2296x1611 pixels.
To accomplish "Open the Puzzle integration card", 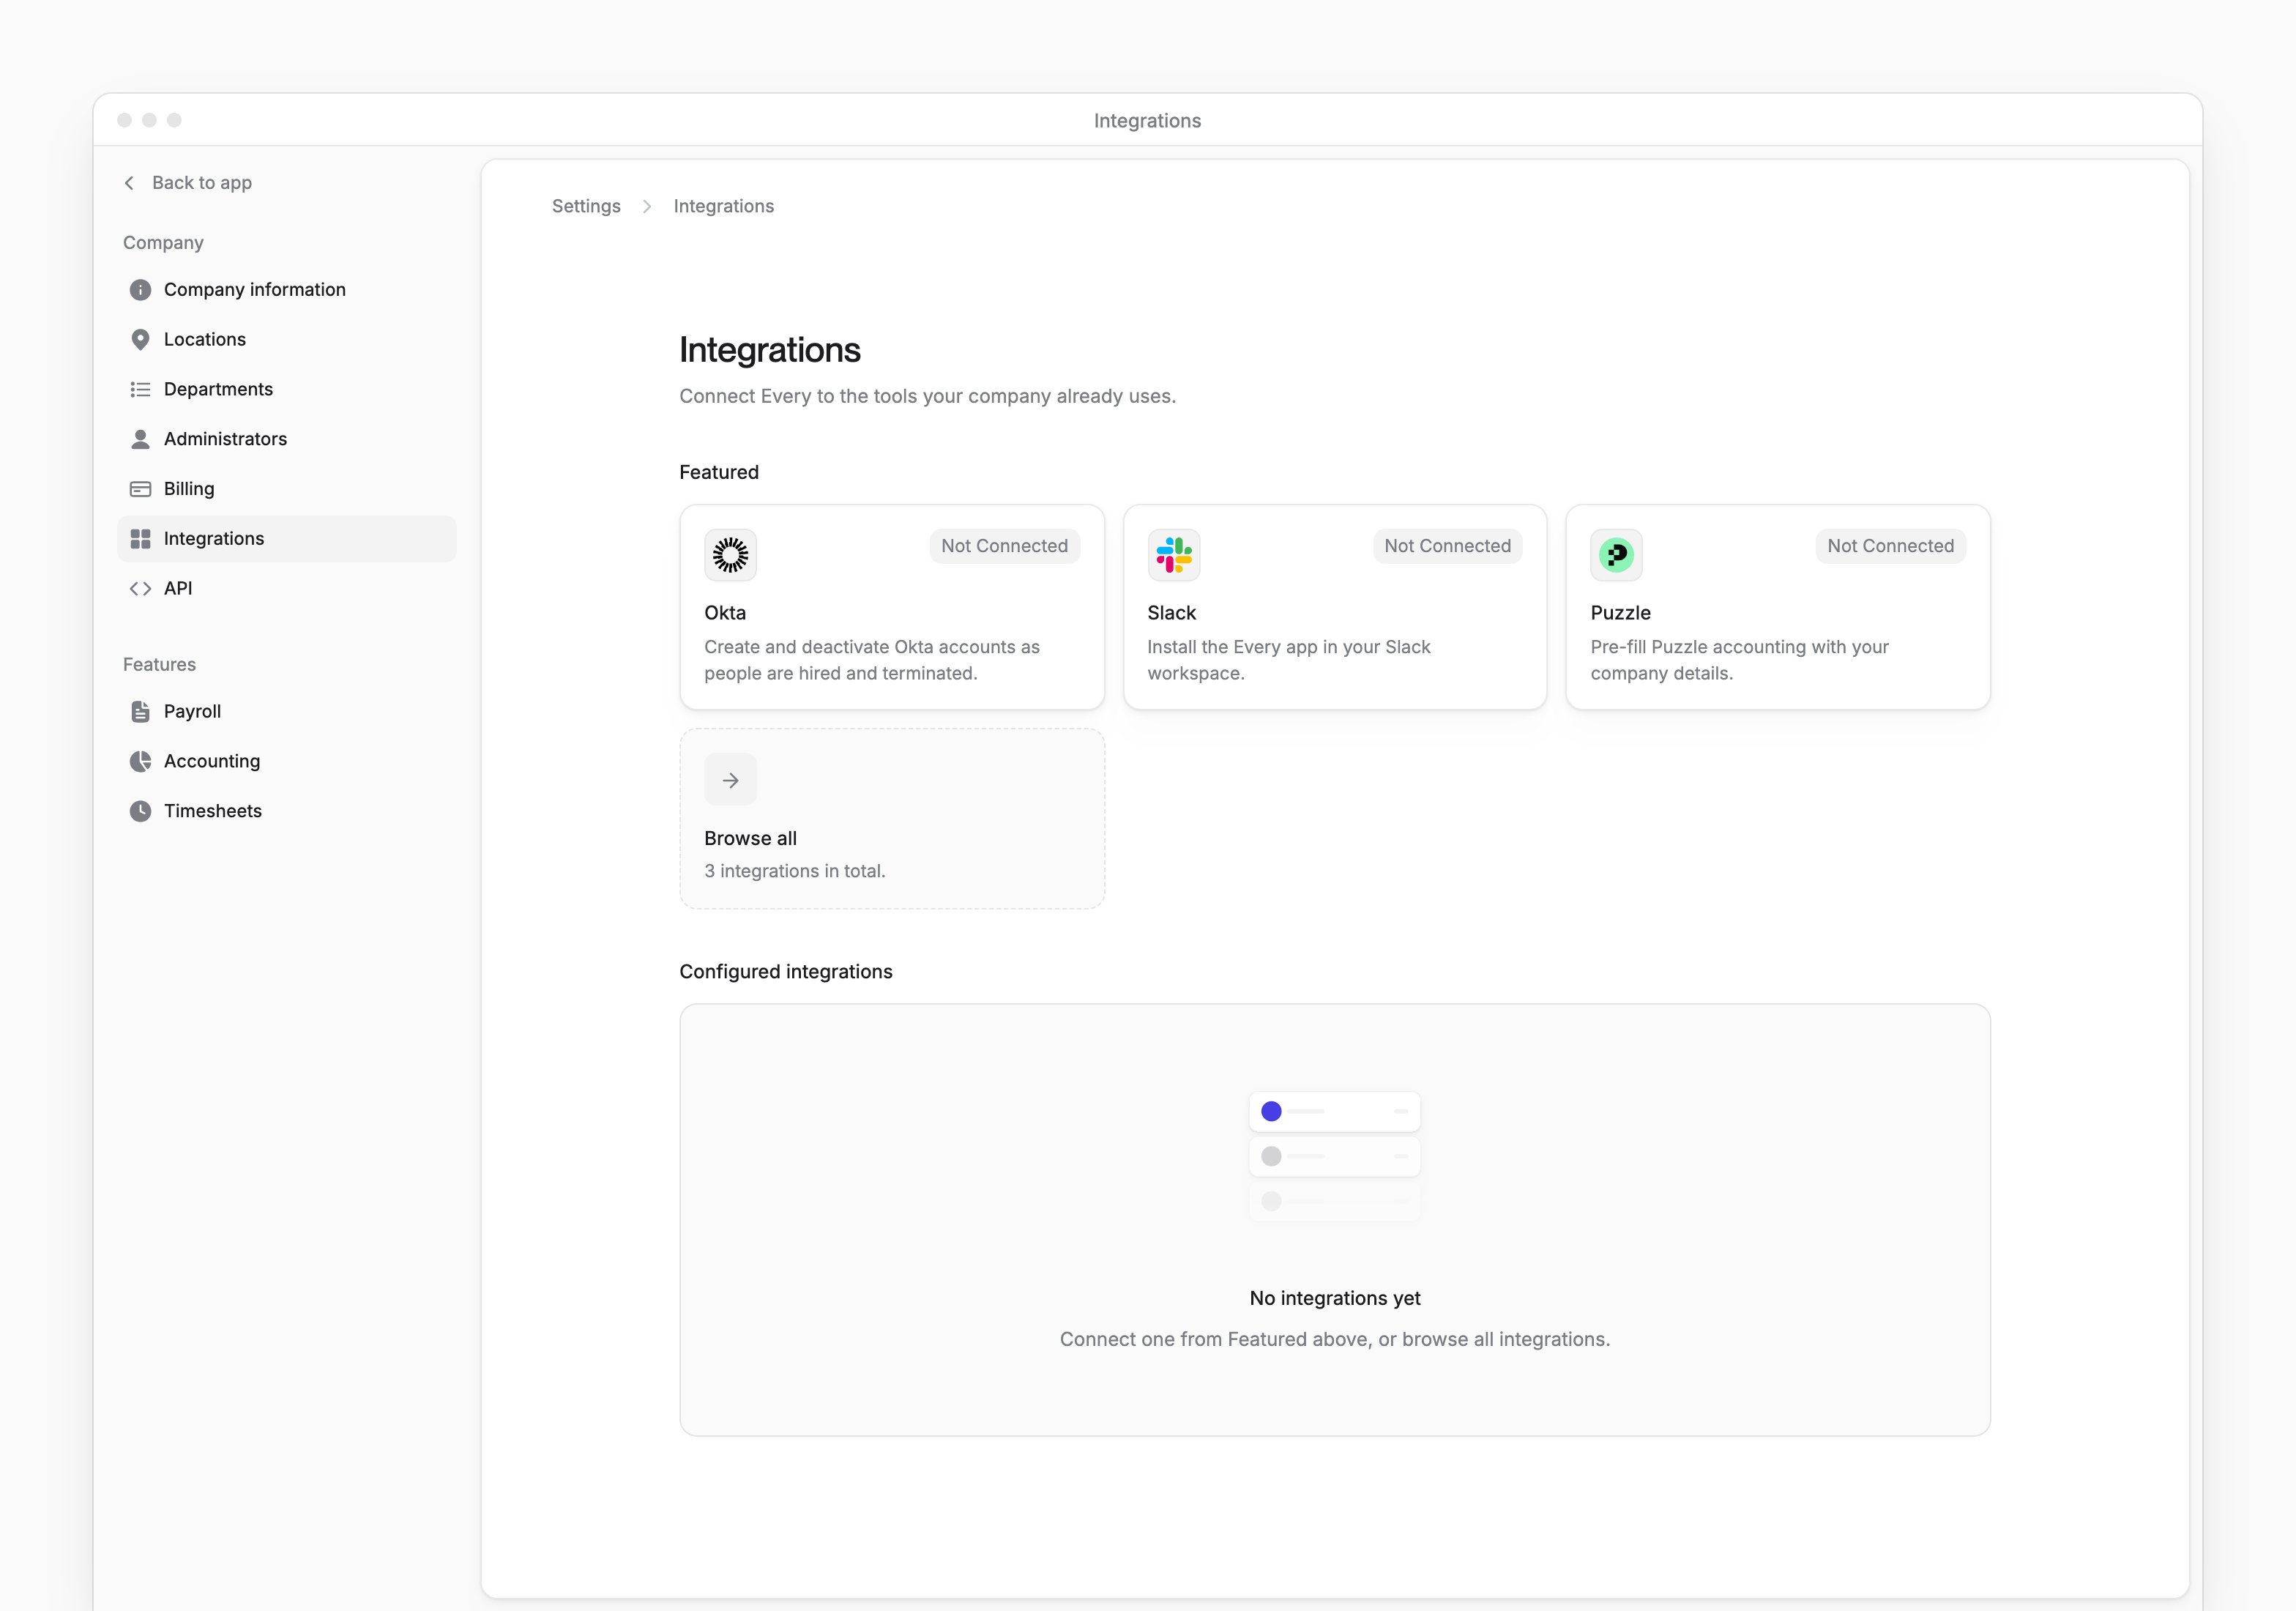I will (x=1778, y=608).
